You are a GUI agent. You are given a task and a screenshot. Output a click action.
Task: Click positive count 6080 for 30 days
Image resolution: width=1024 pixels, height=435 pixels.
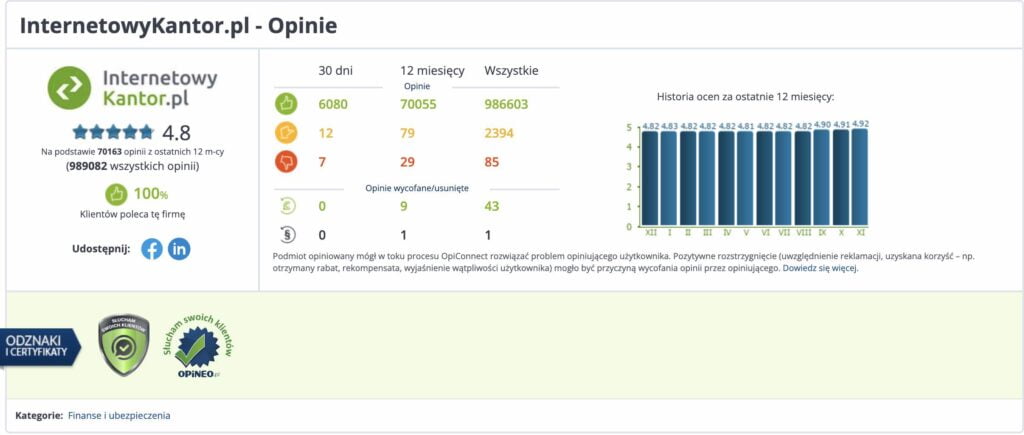pos(333,105)
